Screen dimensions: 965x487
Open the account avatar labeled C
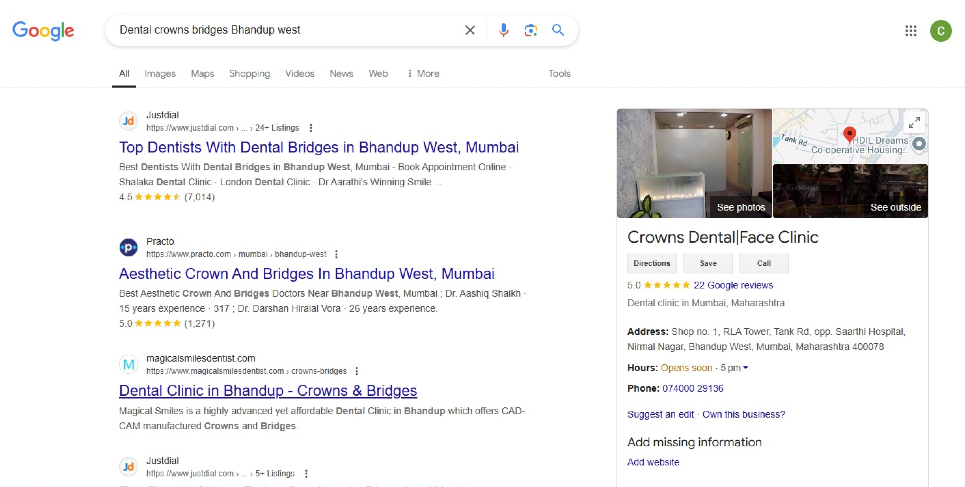[x=940, y=30]
